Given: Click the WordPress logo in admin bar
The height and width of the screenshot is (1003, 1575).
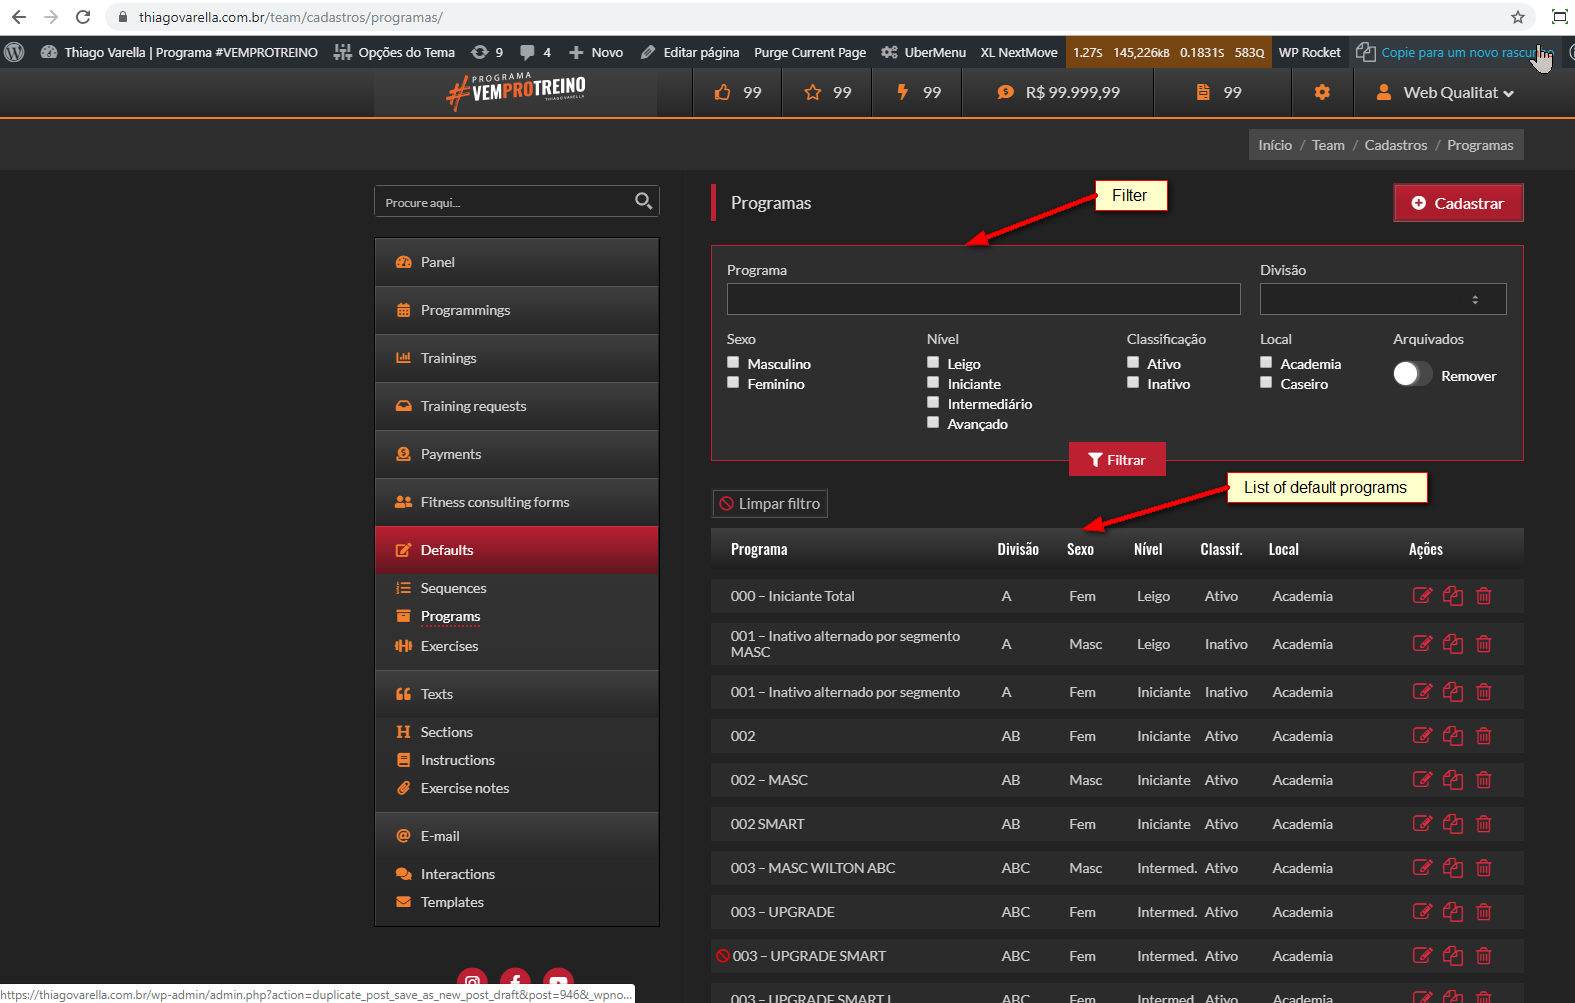Looking at the screenshot, I should click(x=14, y=52).
